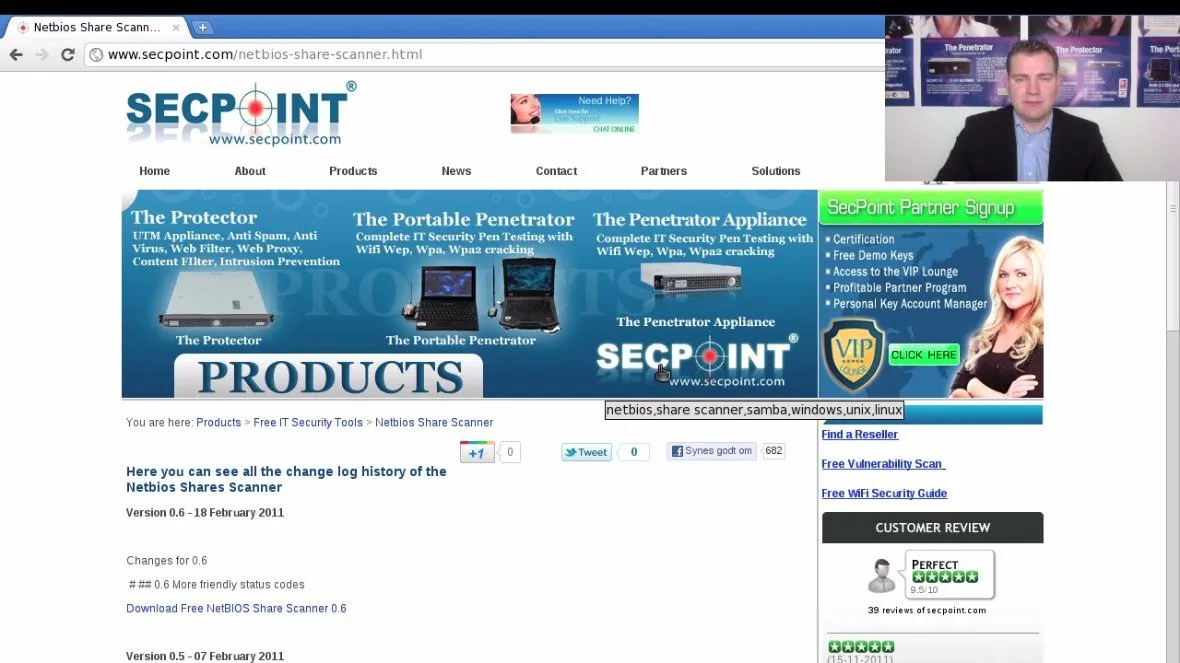This screenshot has height=663, width=1180.
Task: Go back with the browser back arrow
Action: tap(16, 54)
